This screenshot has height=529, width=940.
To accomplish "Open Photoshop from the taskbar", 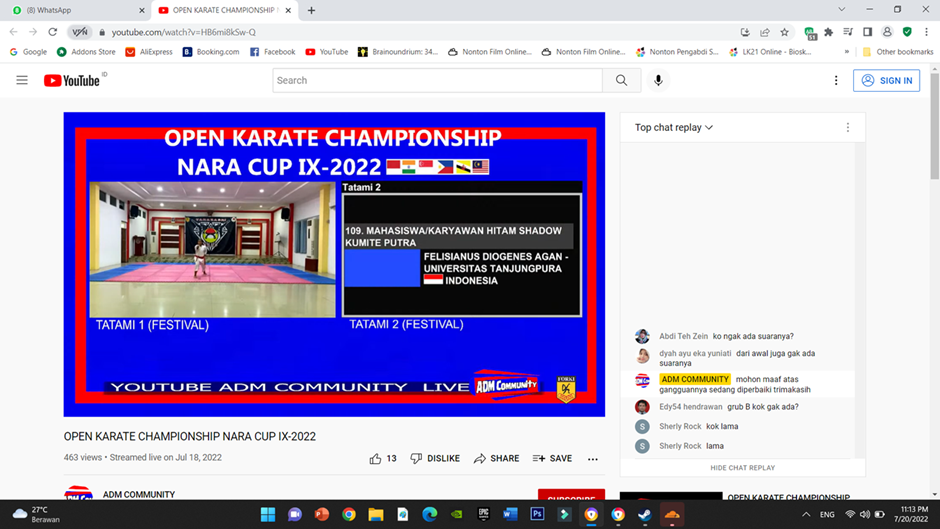I will (537, 514).
